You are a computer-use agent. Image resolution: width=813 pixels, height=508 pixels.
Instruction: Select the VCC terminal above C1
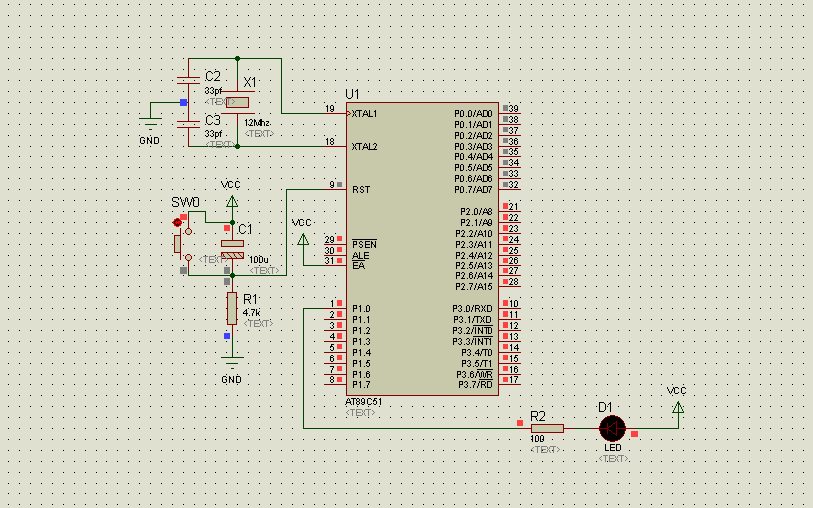[x=232, y=202]
